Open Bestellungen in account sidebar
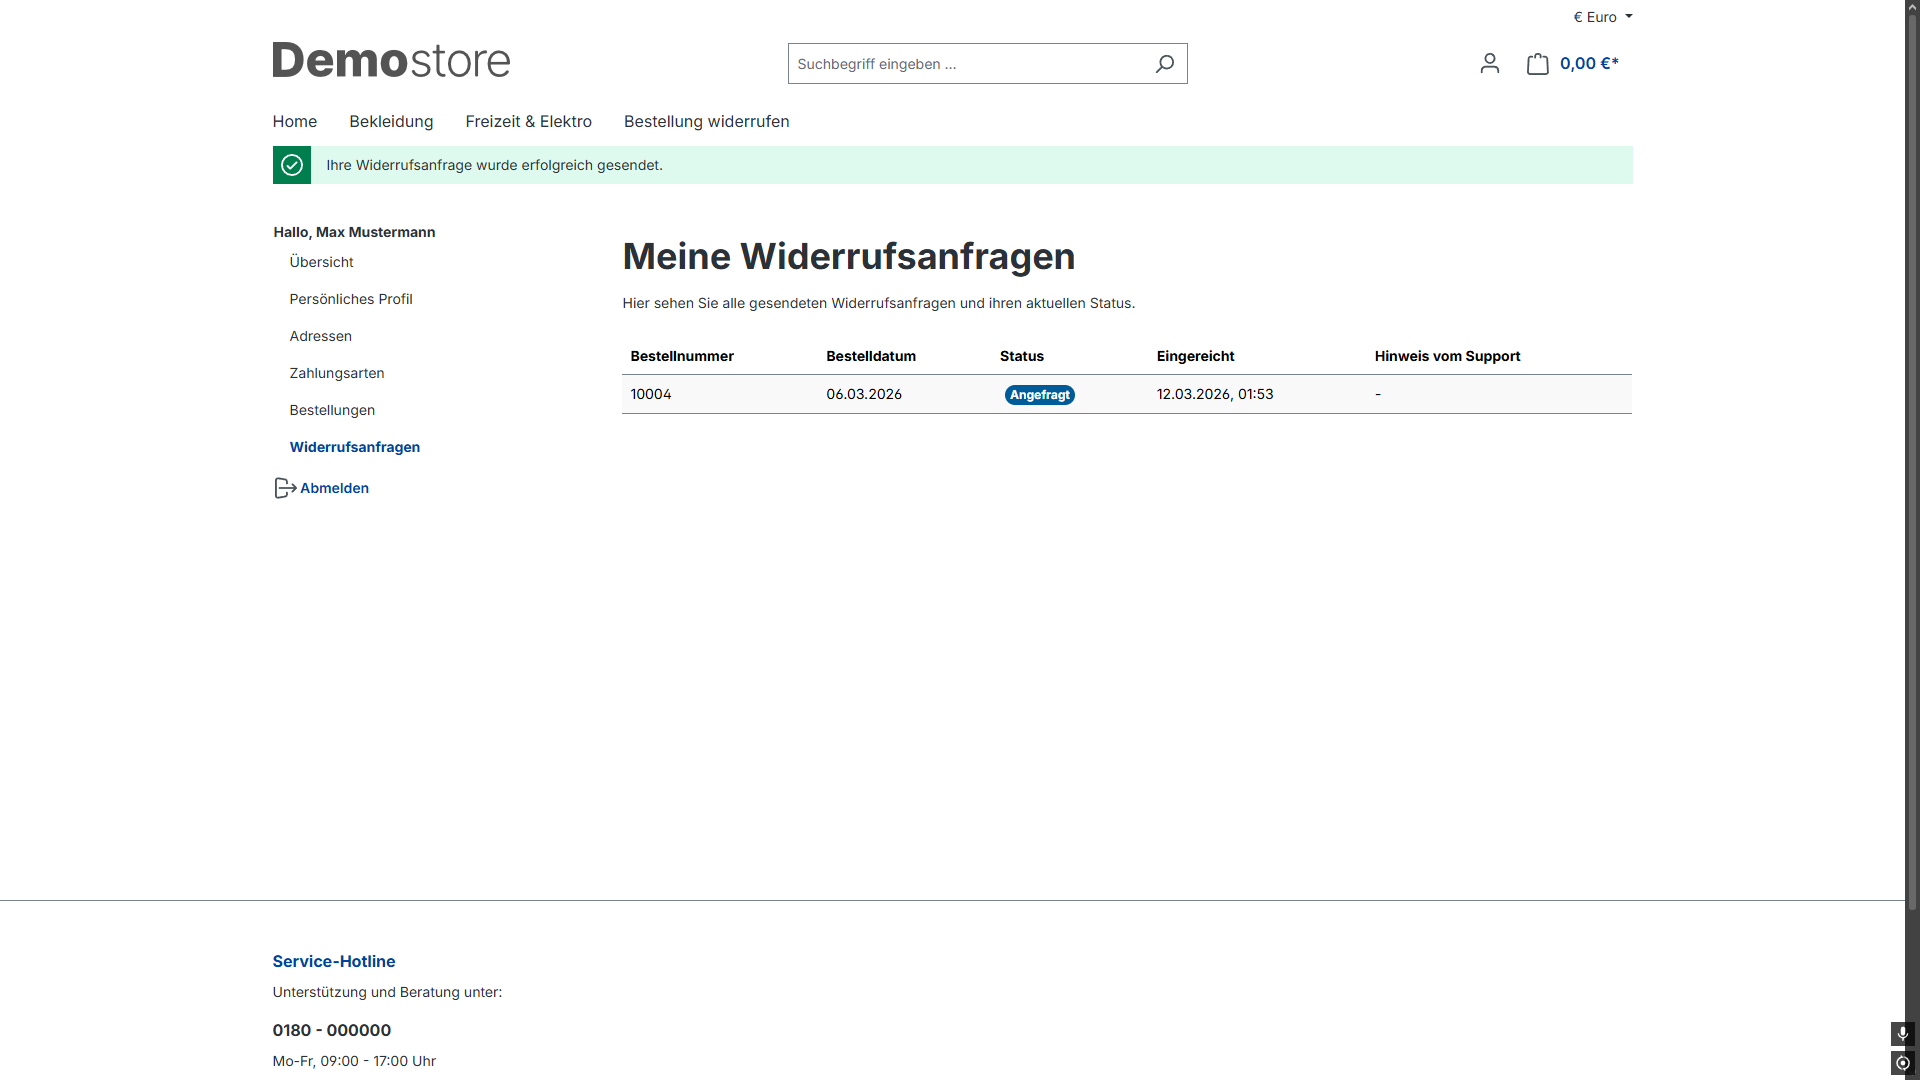The width and height of the screenshot is (1920, 1080). [332, 410]
